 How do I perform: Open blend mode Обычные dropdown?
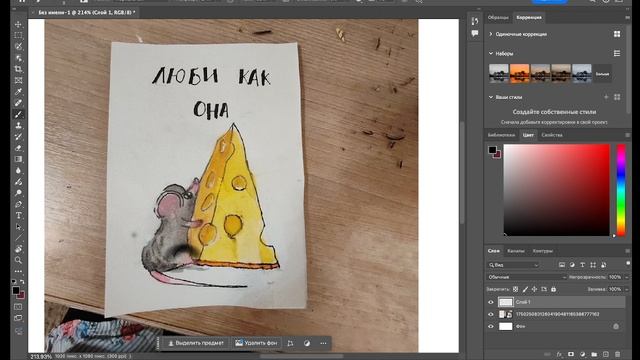pyautogui.click(x=527, y=277)
